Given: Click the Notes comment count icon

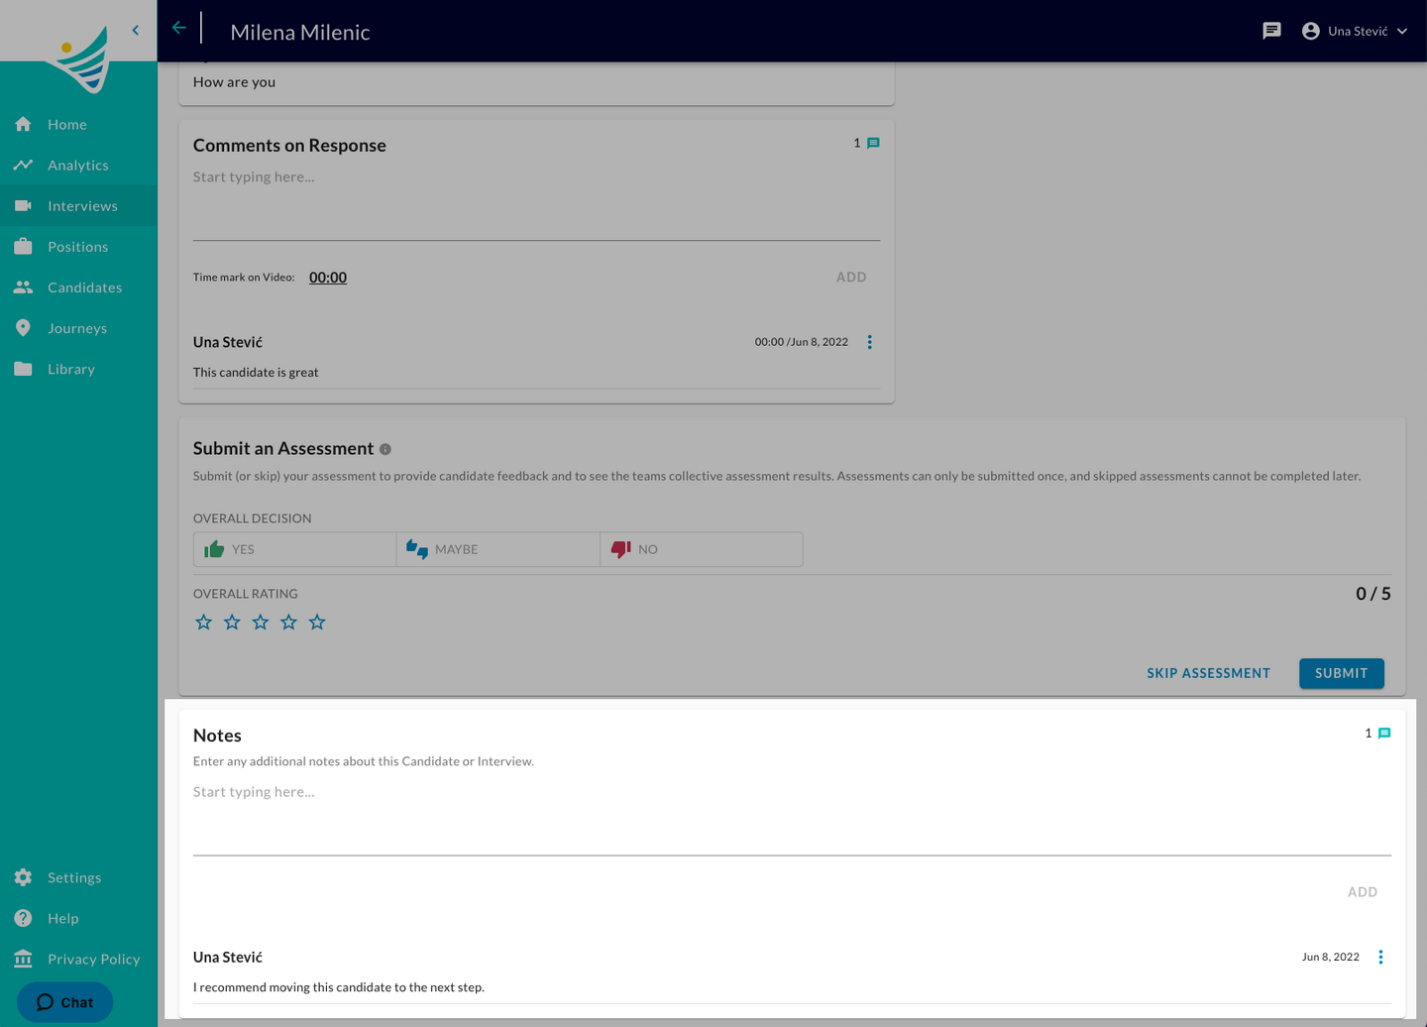Looking at the screenshot, I should point(1384,733).
